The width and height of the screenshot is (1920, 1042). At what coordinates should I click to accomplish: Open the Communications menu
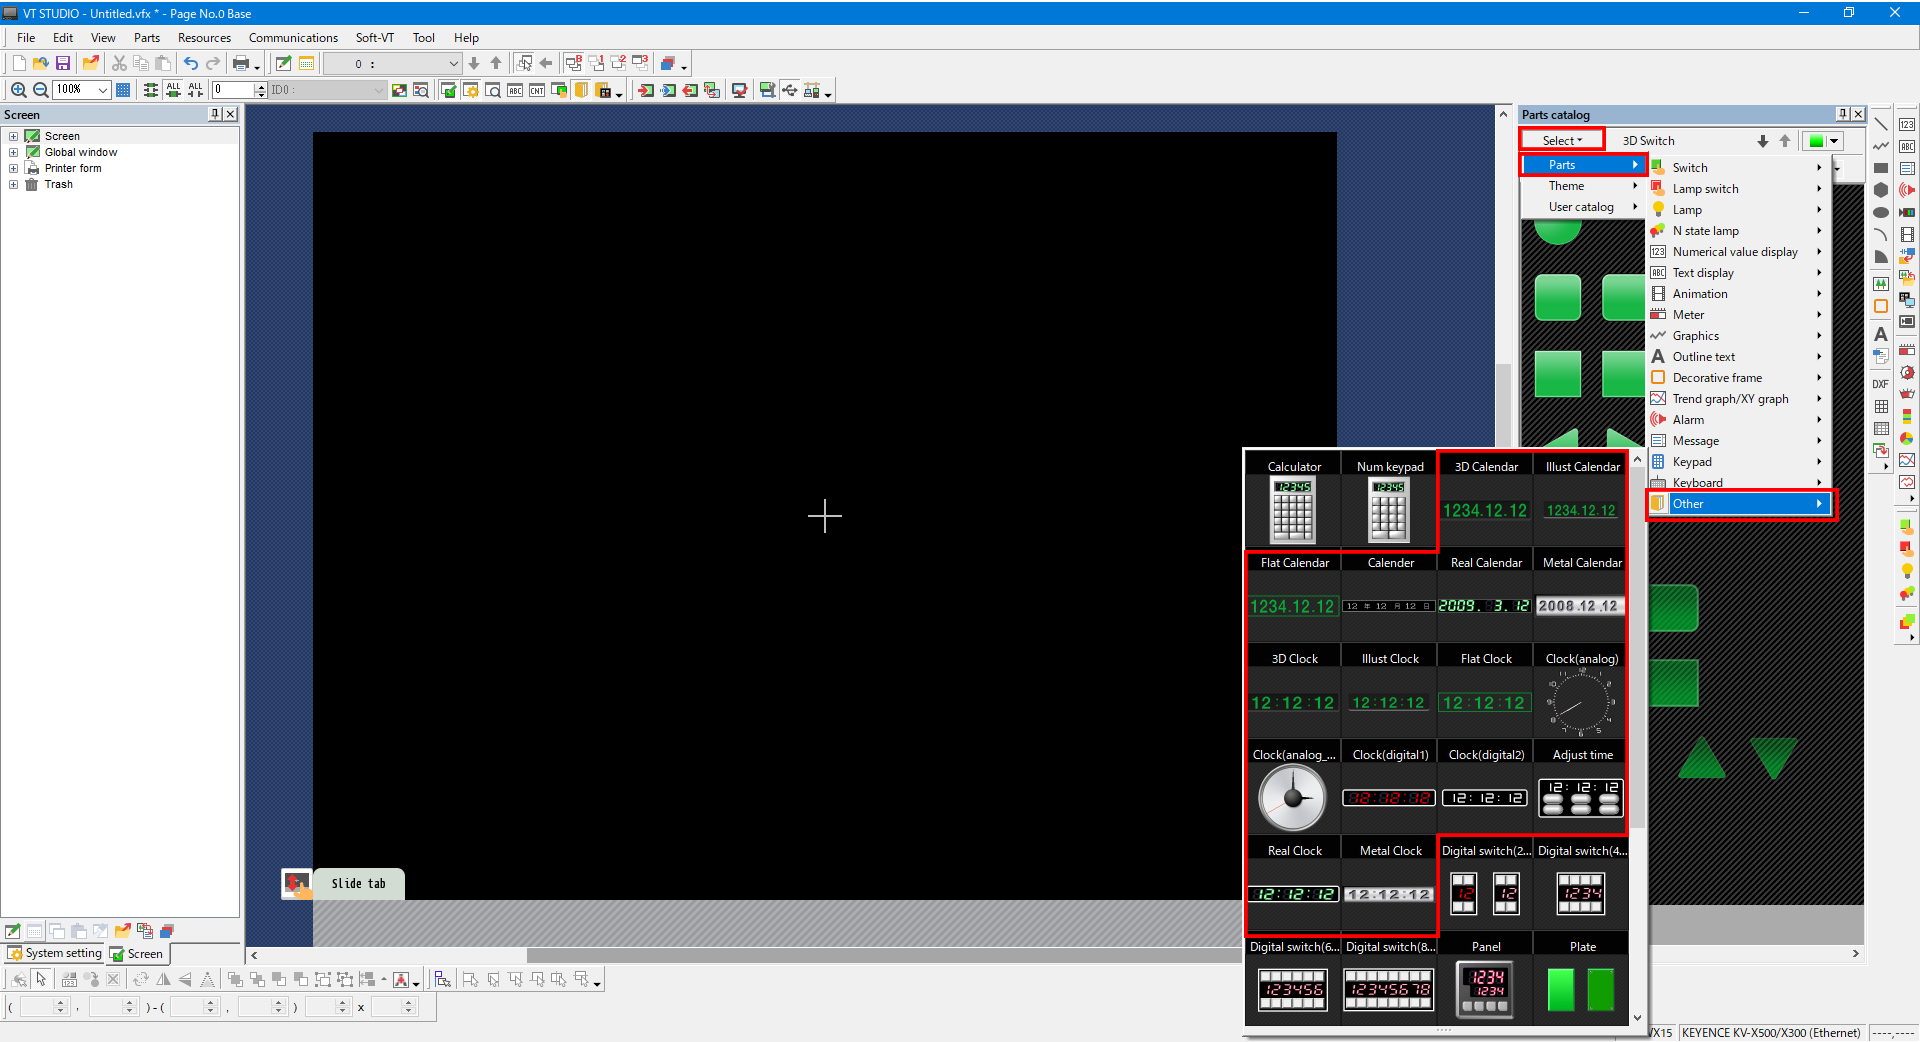tap(293, 38)
